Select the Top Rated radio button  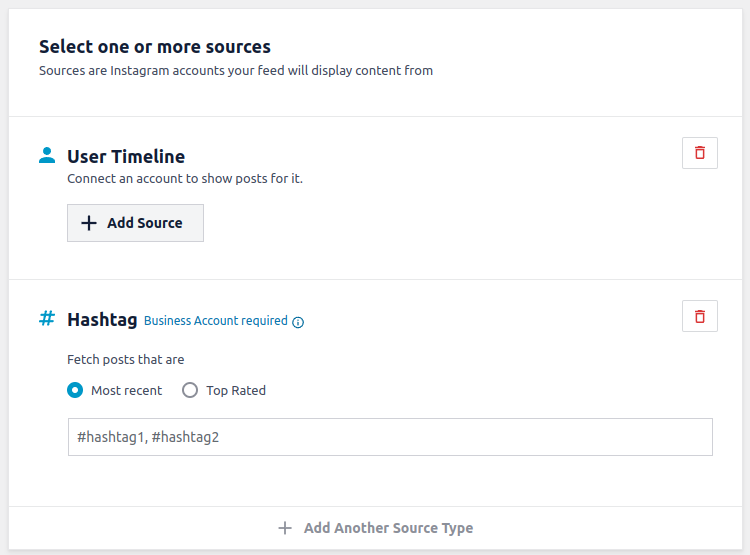190,390
